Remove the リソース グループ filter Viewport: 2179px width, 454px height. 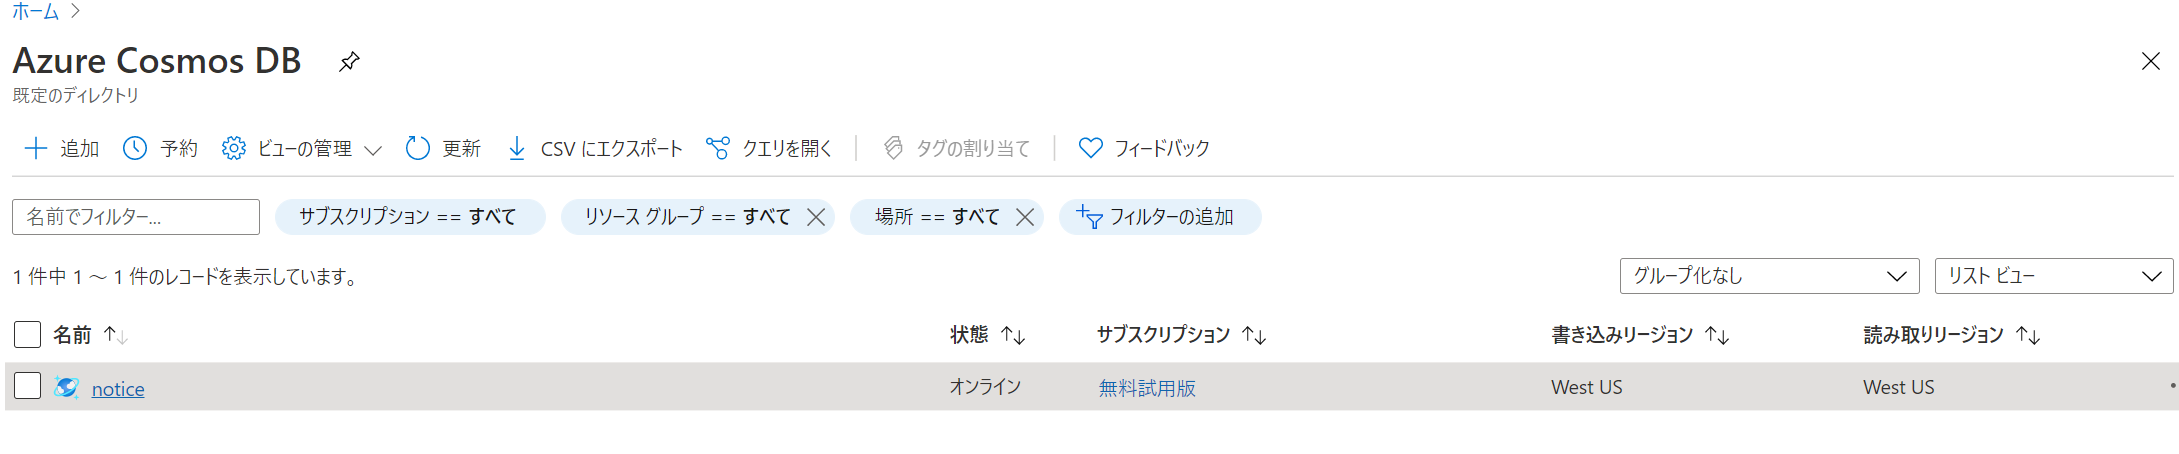816,217
